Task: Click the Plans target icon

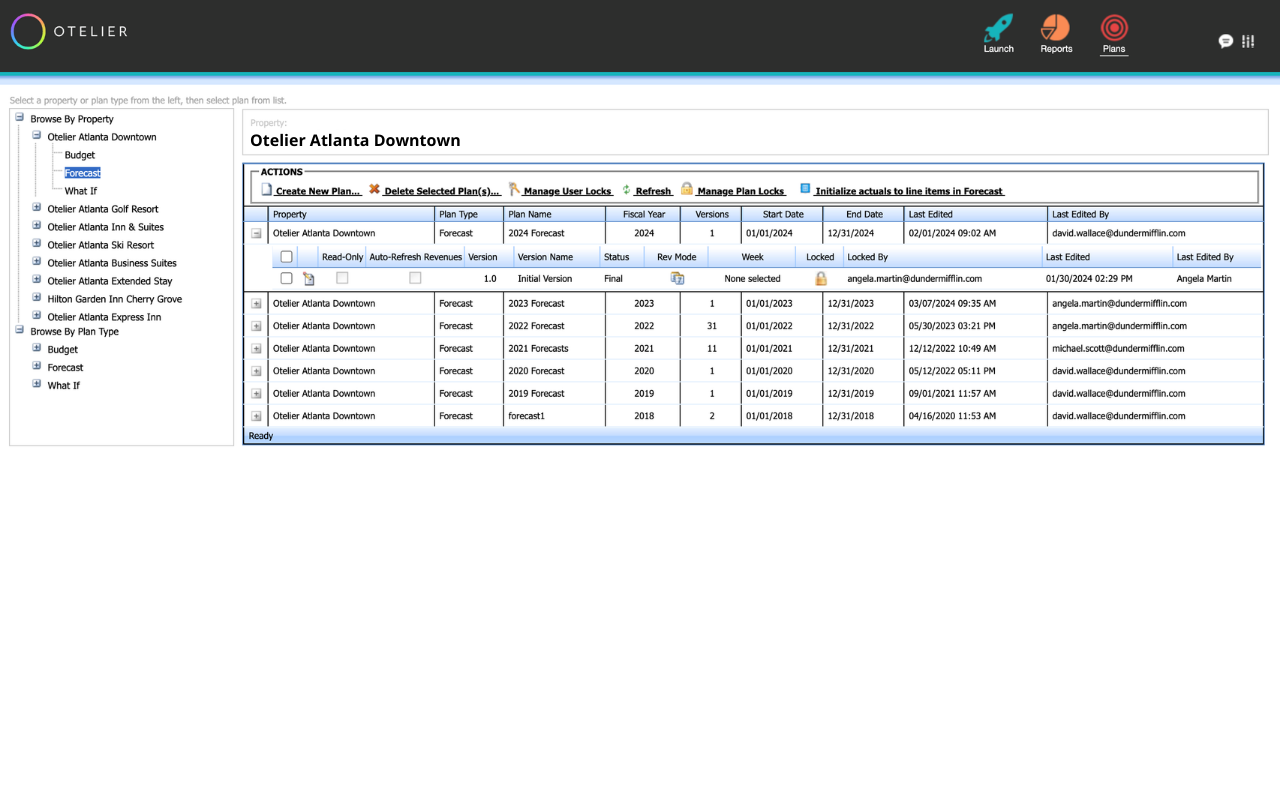Action: pyautogui.click(x=1113, y=28)
